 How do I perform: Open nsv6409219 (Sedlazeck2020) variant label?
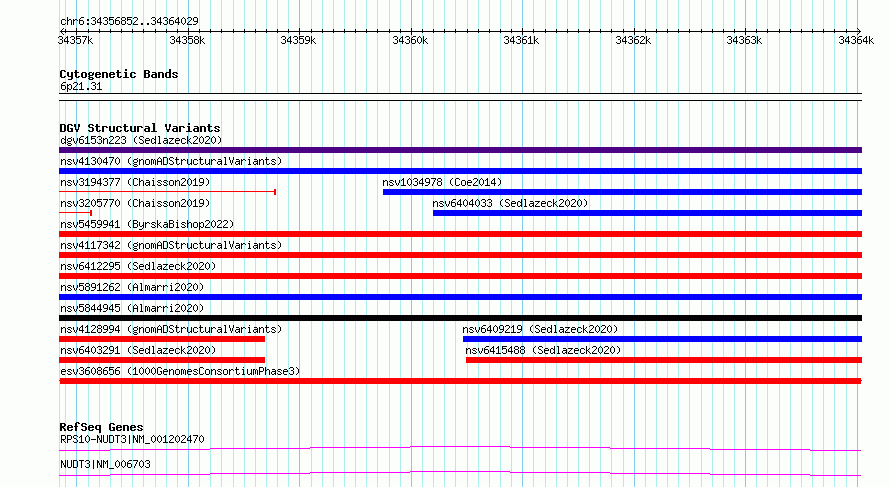click(540, 329)
